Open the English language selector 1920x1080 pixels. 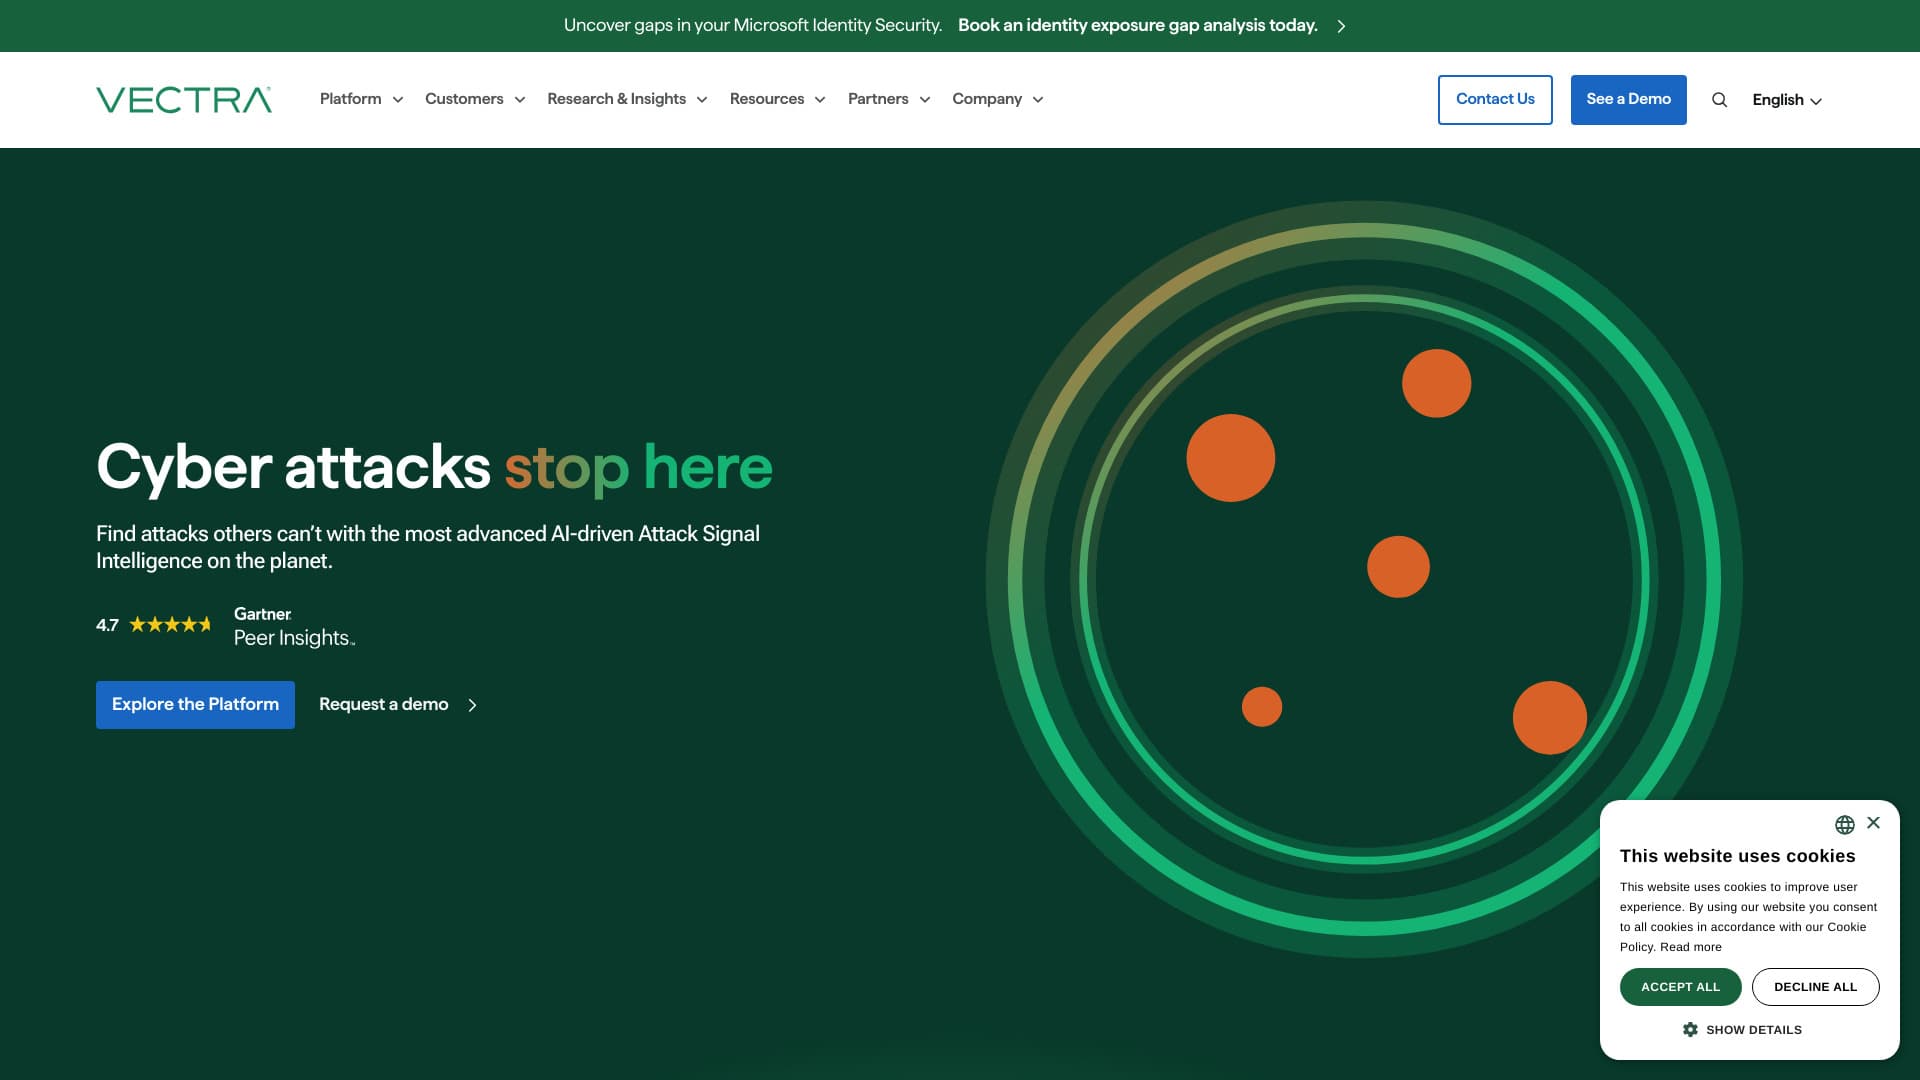point(1786,100)
